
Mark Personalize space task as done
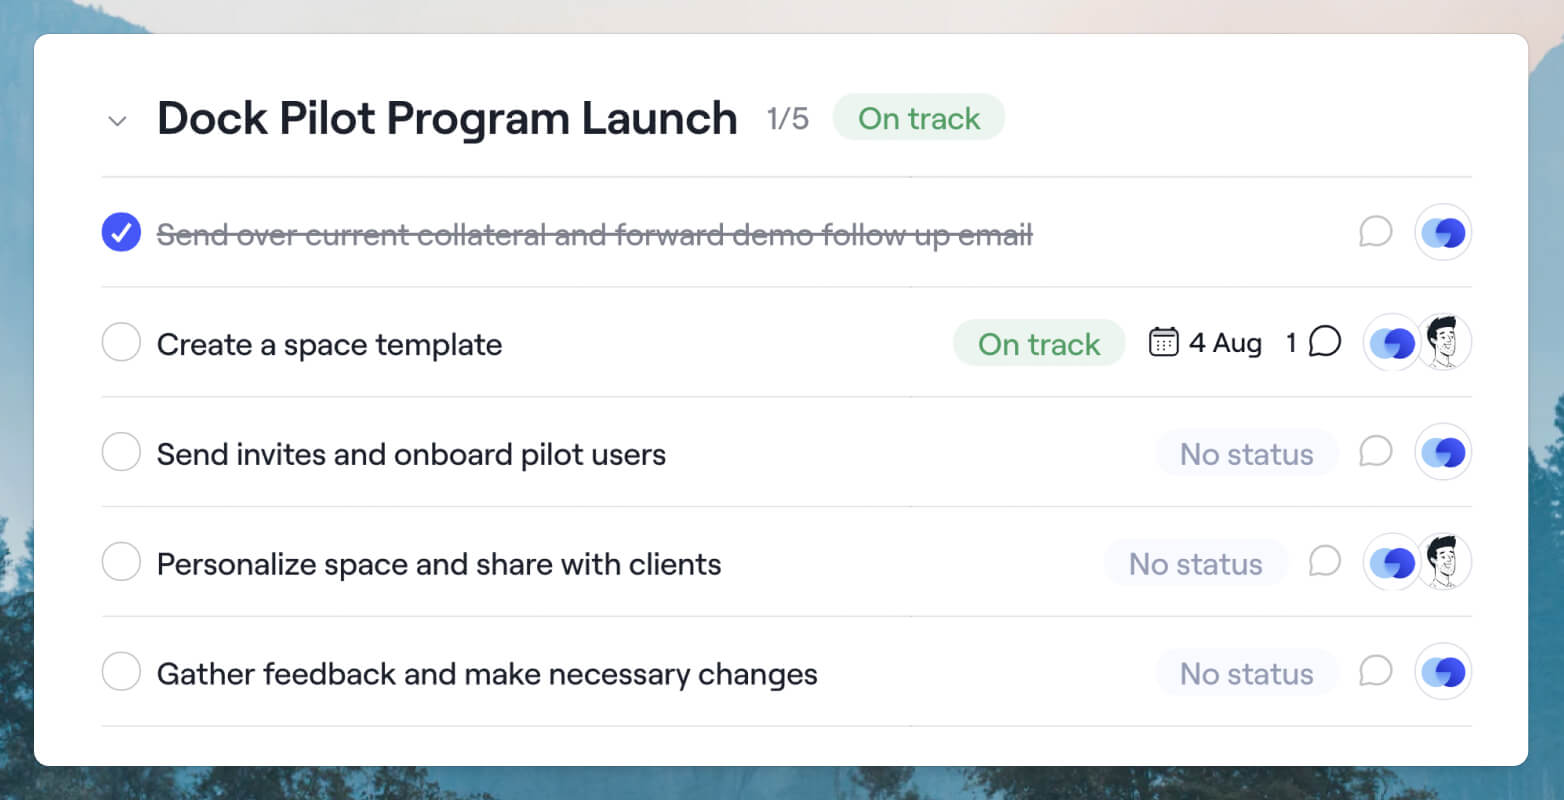coord(121,562)
